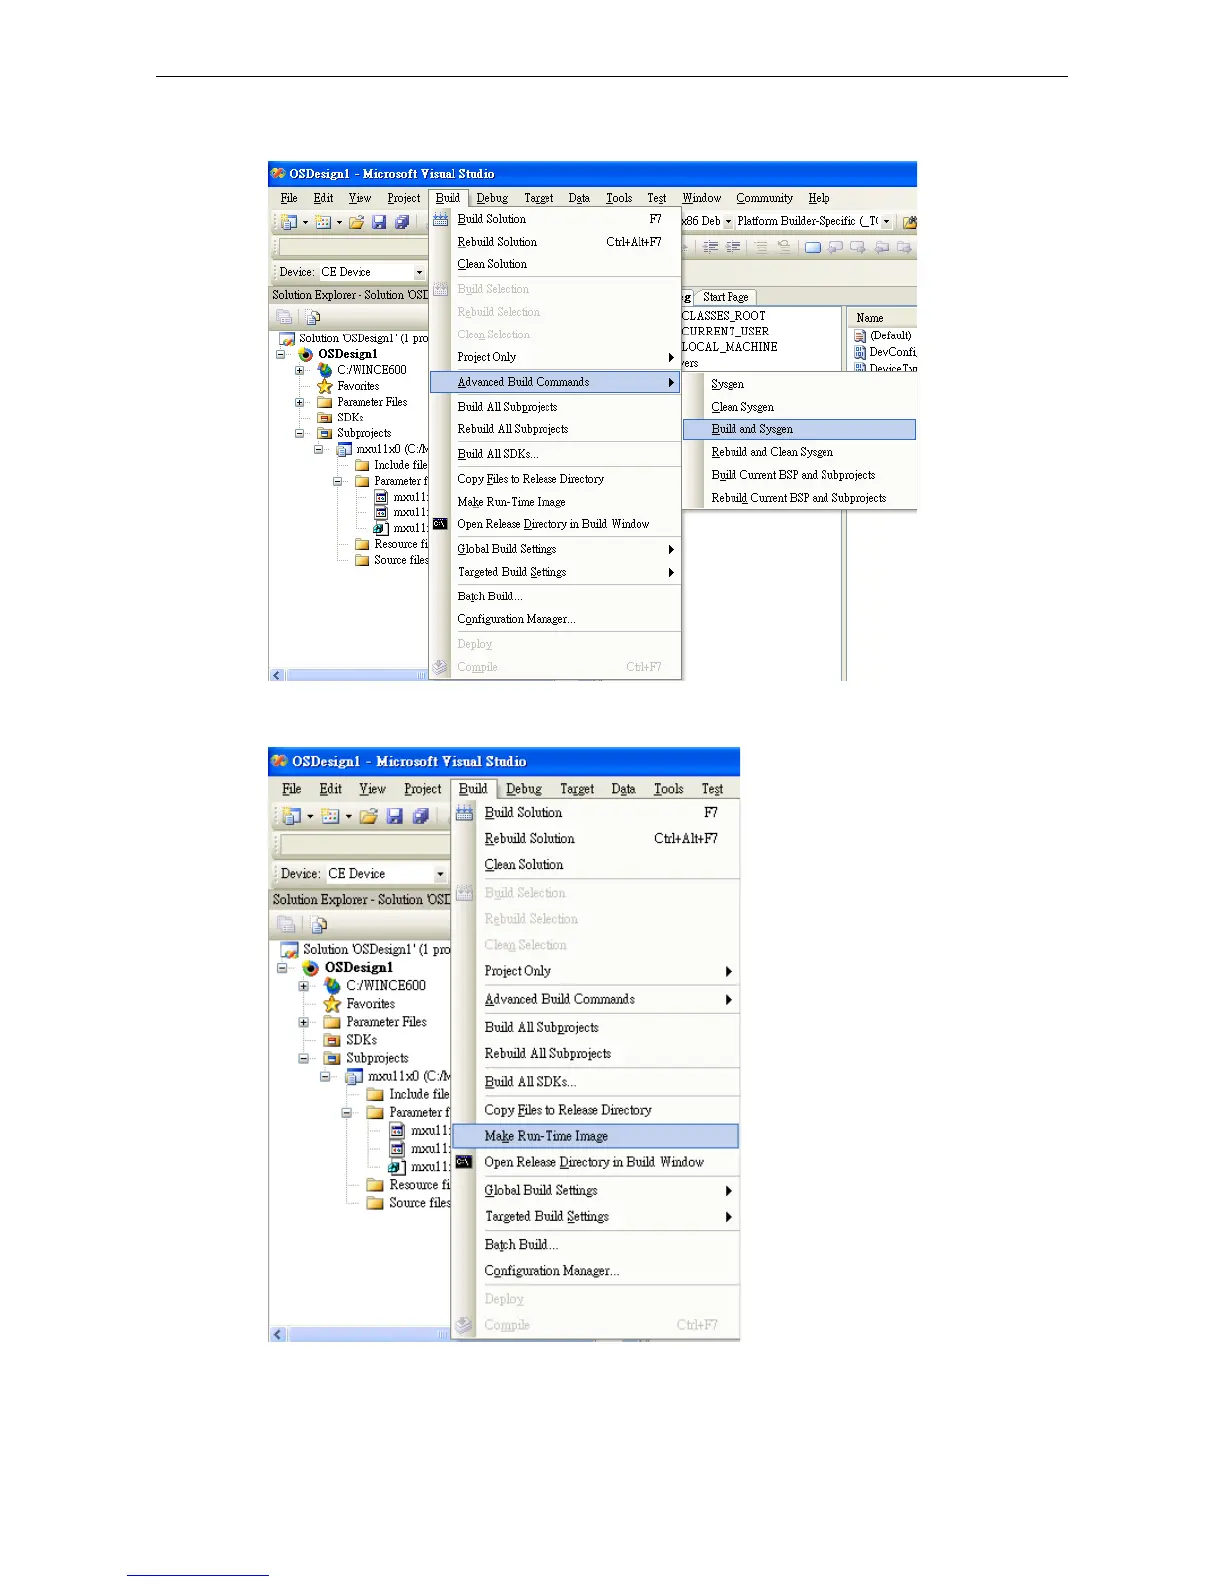Switch to Start Page tab
The width and height of the screenshot is (1224, 1584).
coord(725,297)
